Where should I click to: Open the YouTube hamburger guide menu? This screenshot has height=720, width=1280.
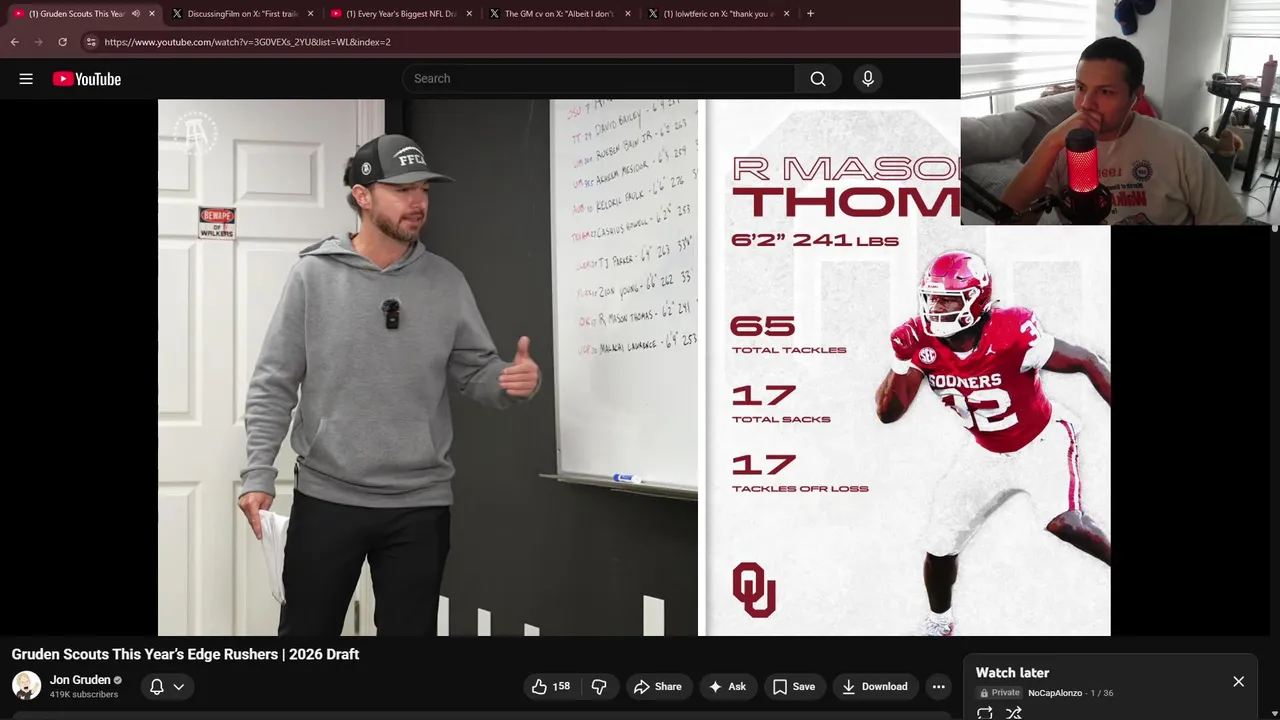pos(26,79)
